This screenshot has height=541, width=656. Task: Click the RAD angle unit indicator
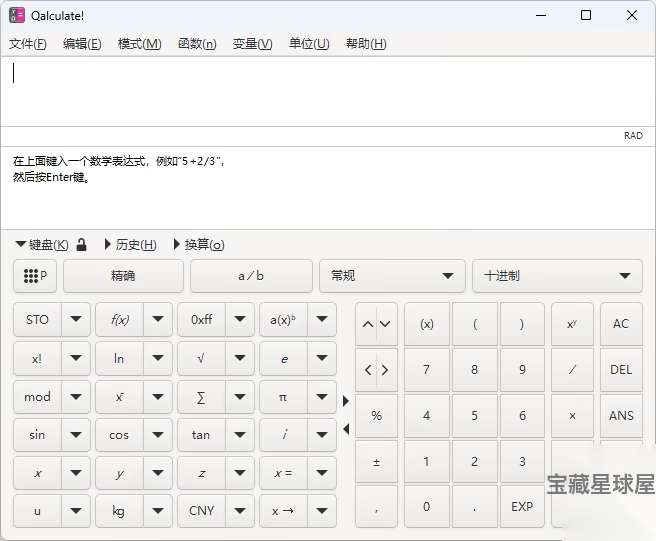(633, 136)
